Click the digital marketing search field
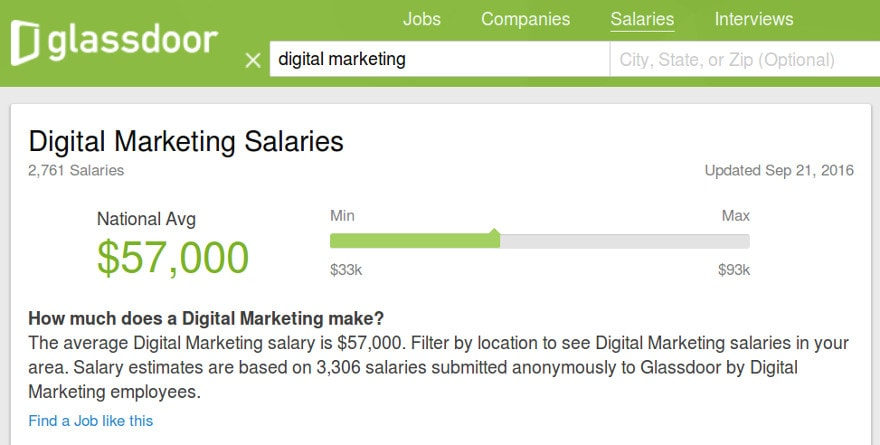This screenshot has width=880, height=445. click(439, 59)
